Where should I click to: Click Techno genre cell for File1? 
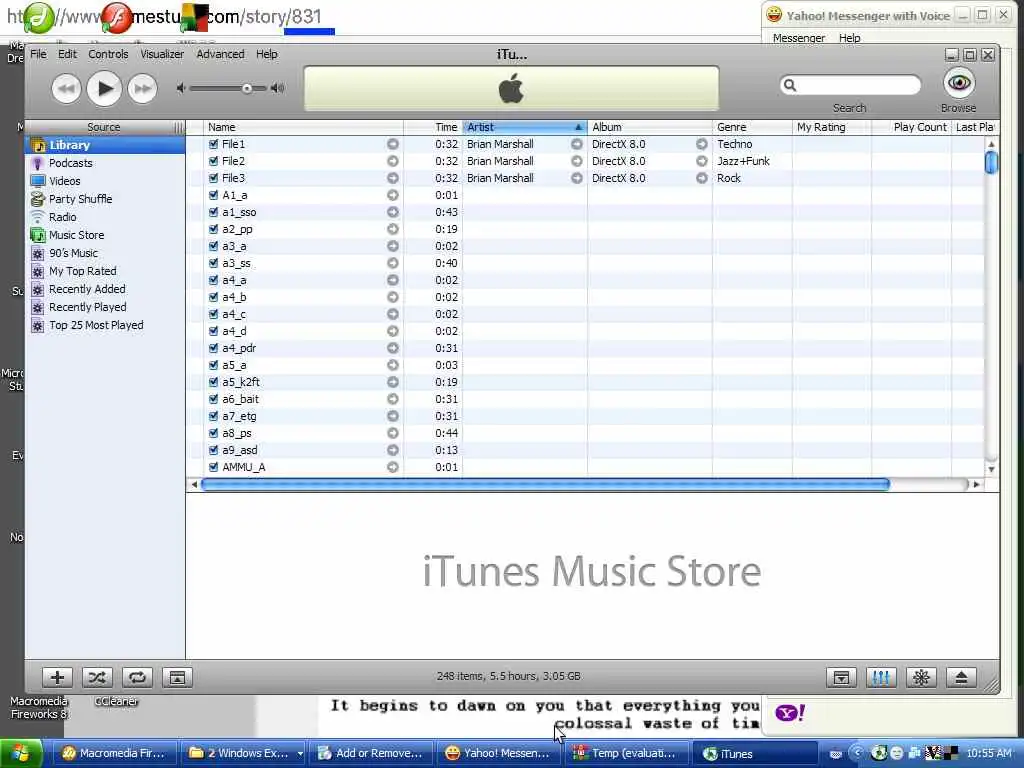coord(752,144)
